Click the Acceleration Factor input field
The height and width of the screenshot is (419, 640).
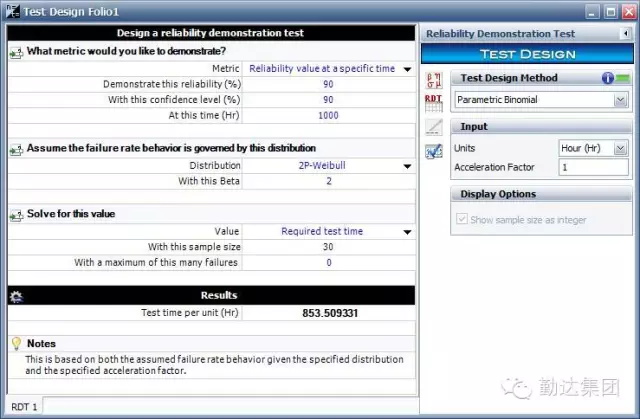592,167
